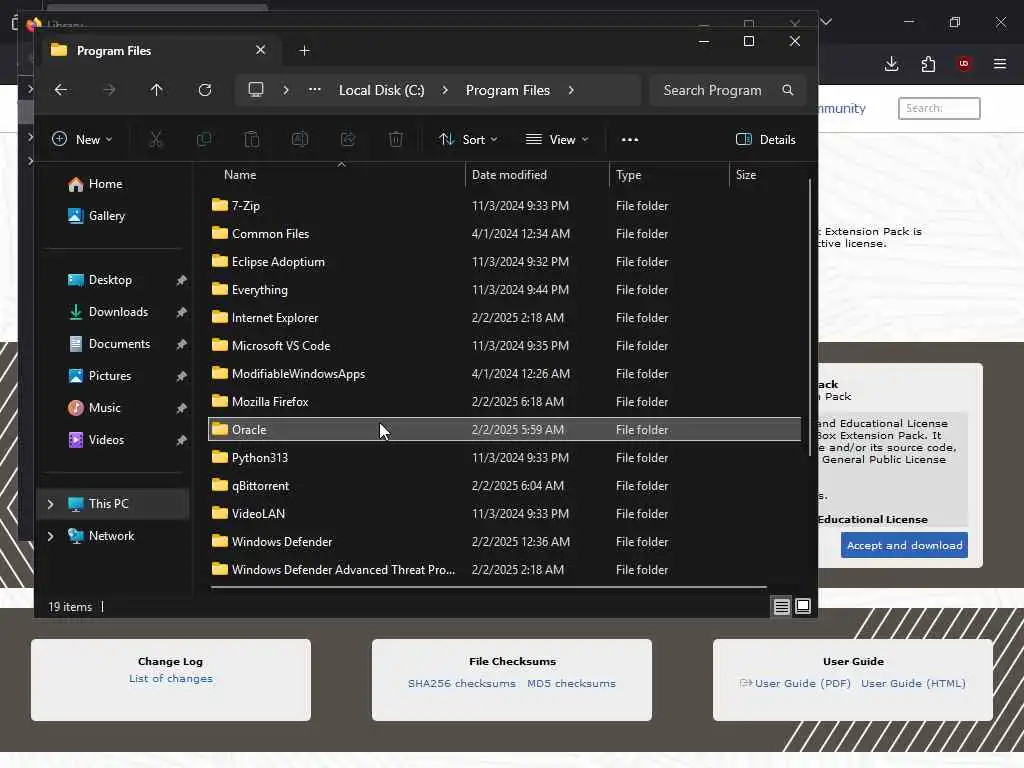The height and width of the screenshot is (768, 1024).
Task: Select the 7-Zip folder
Action: 504,206
